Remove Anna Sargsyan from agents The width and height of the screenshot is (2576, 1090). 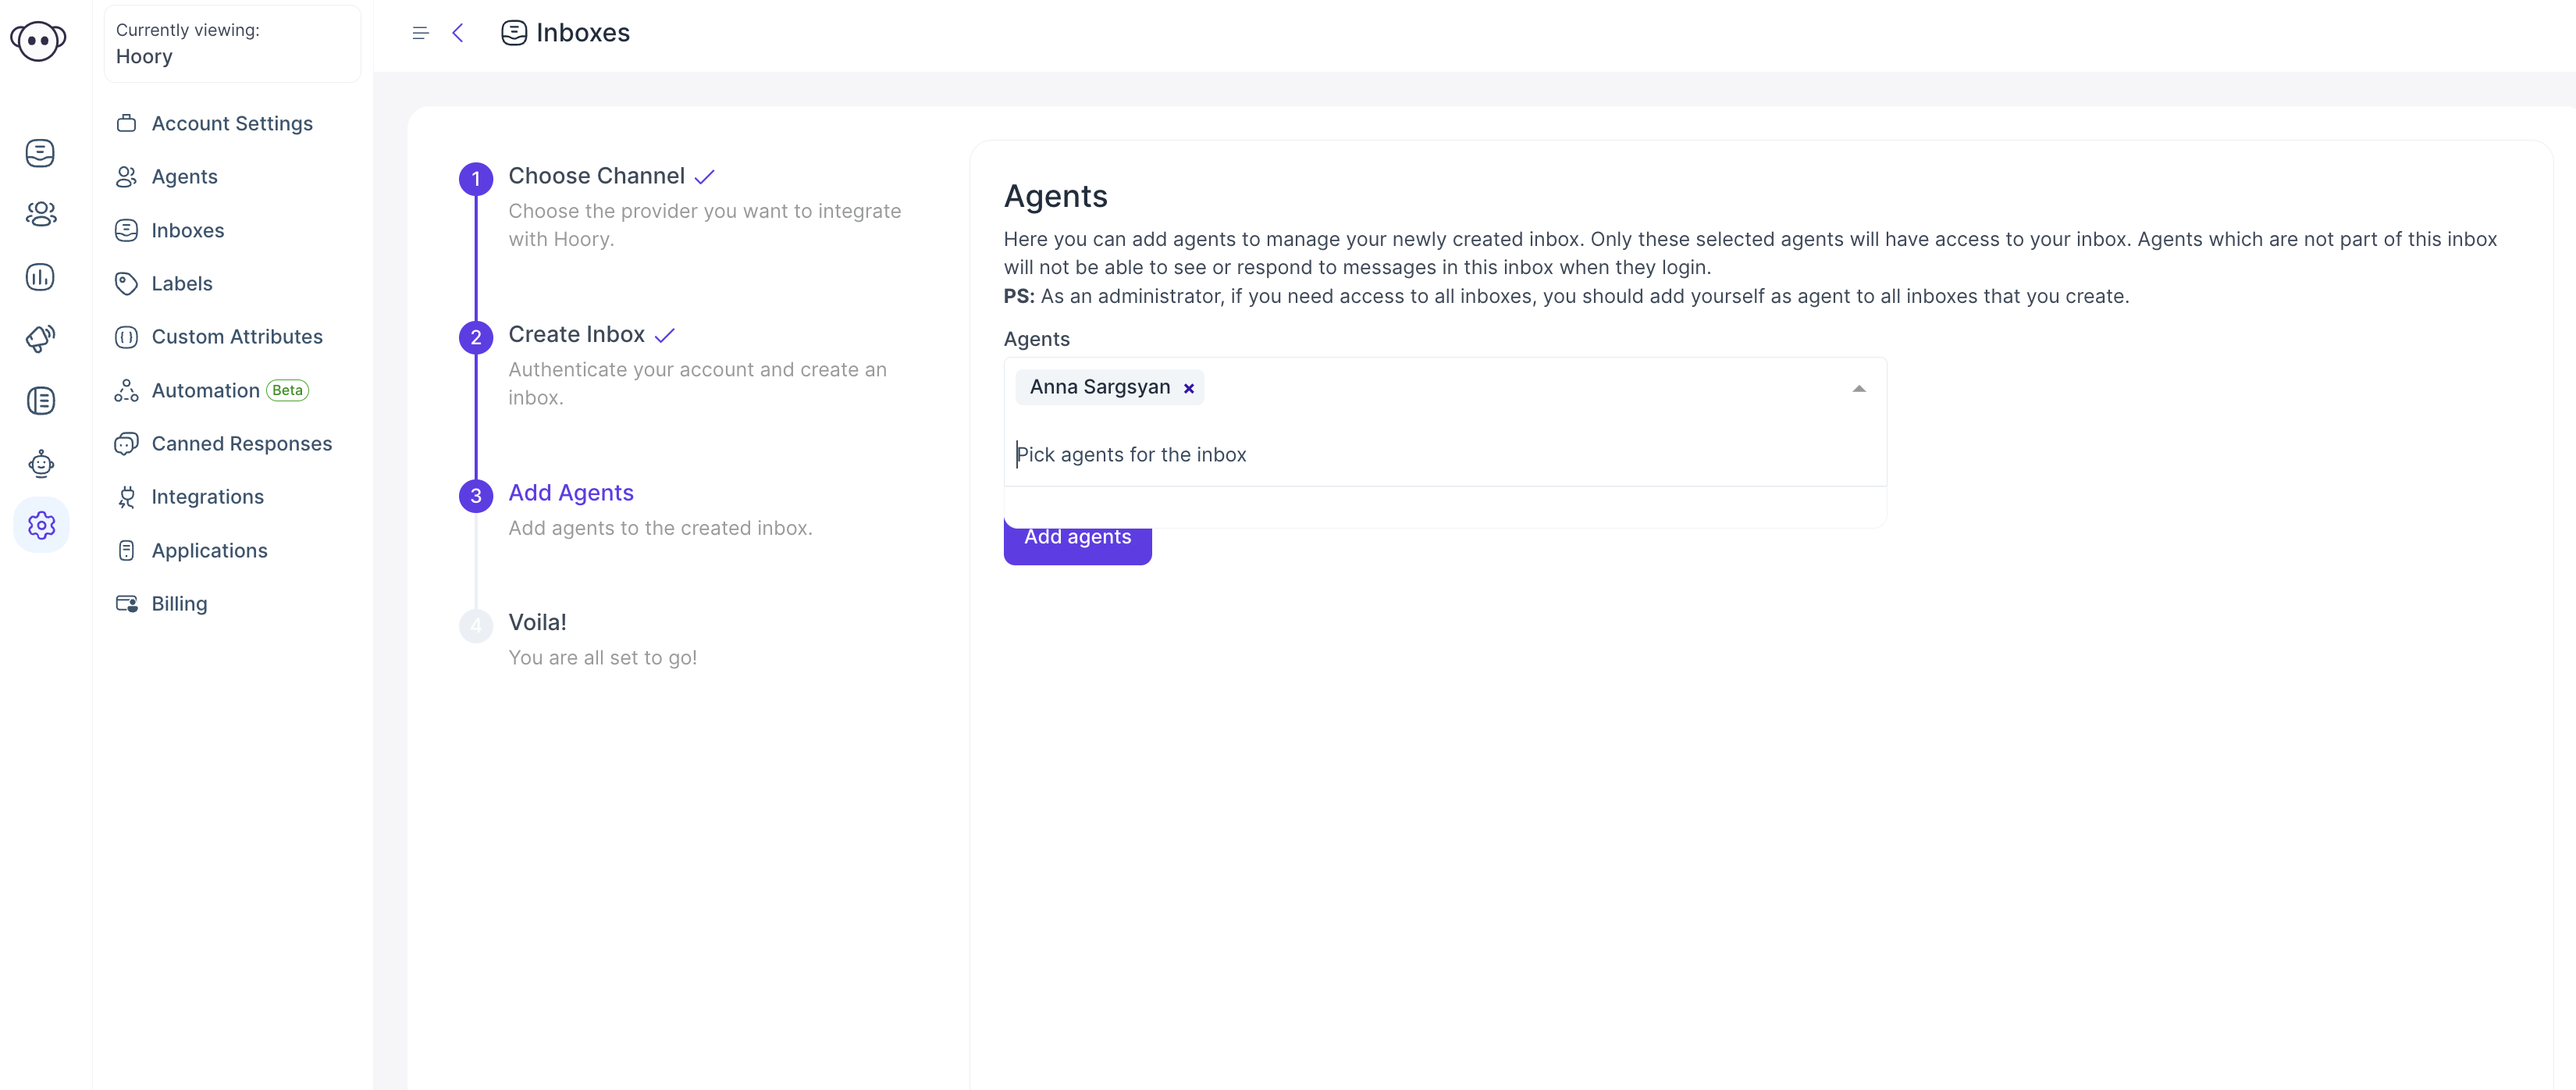pyautogui.click(x=1188, y=386)
